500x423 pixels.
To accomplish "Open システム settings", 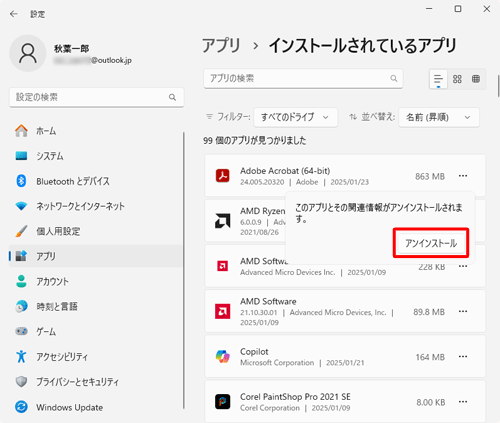I will [x=96, y=156].
